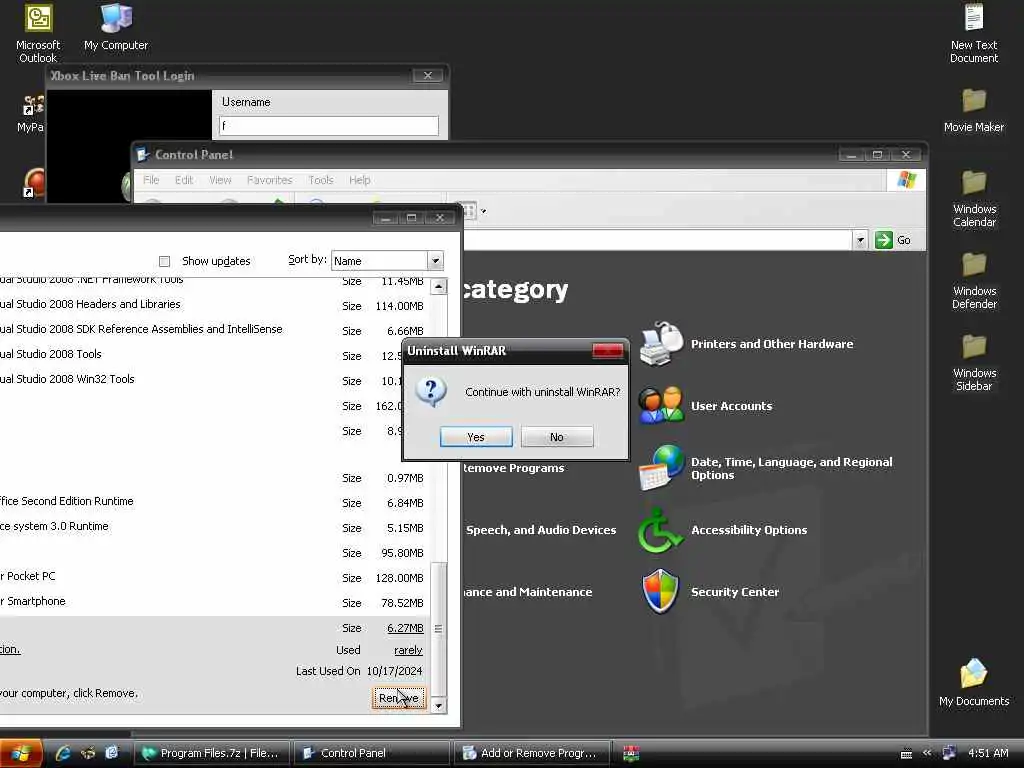Click Go button text in address bar
This screenshot has height=768, width=1024.
(904, 240)
